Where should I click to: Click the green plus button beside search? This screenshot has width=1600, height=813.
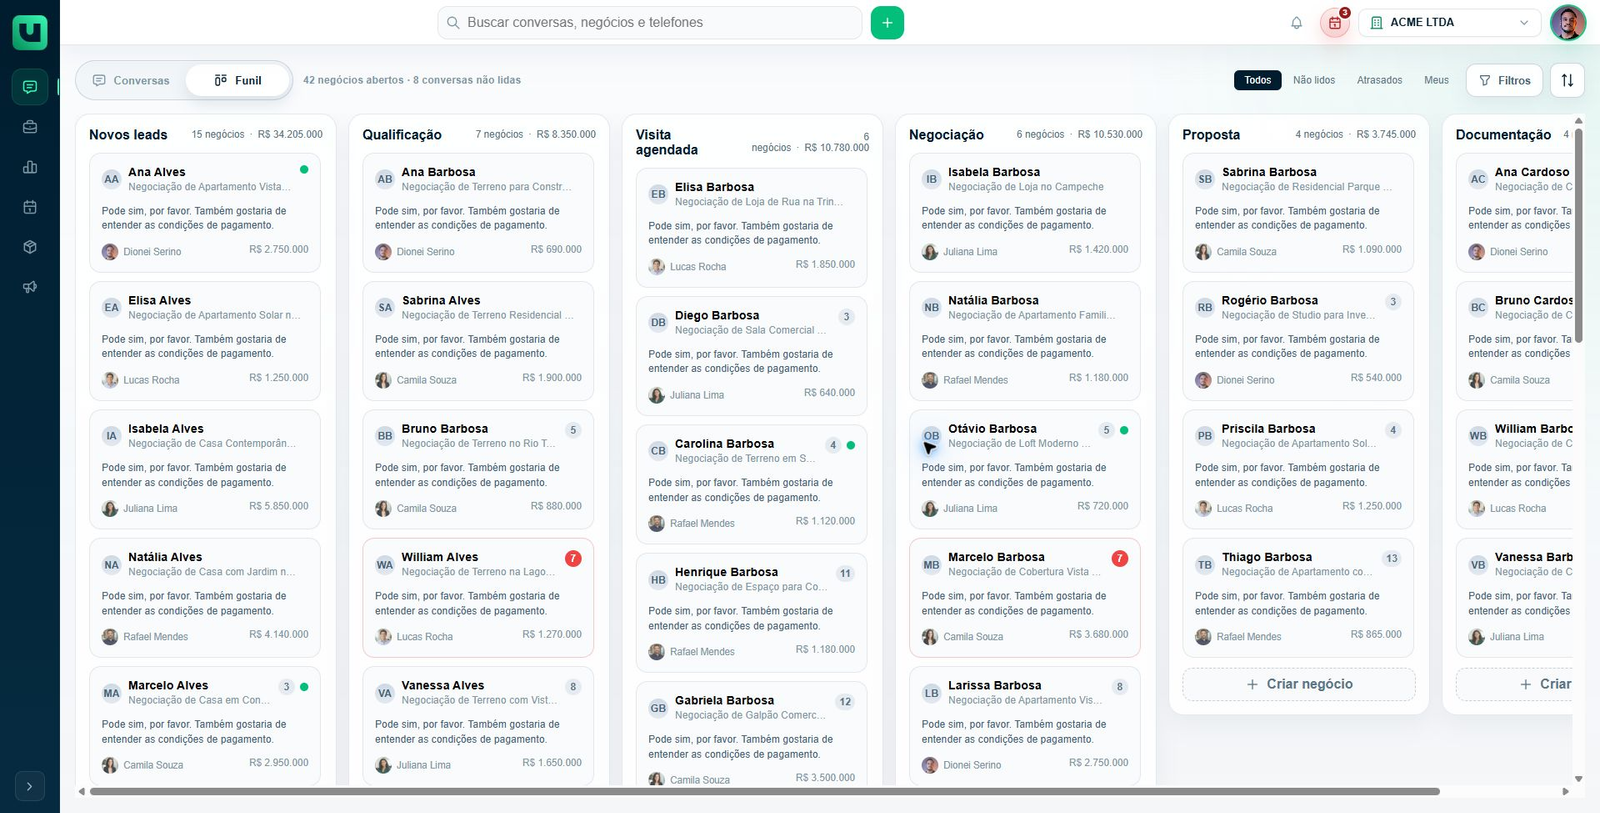click(x=887, y=23)
